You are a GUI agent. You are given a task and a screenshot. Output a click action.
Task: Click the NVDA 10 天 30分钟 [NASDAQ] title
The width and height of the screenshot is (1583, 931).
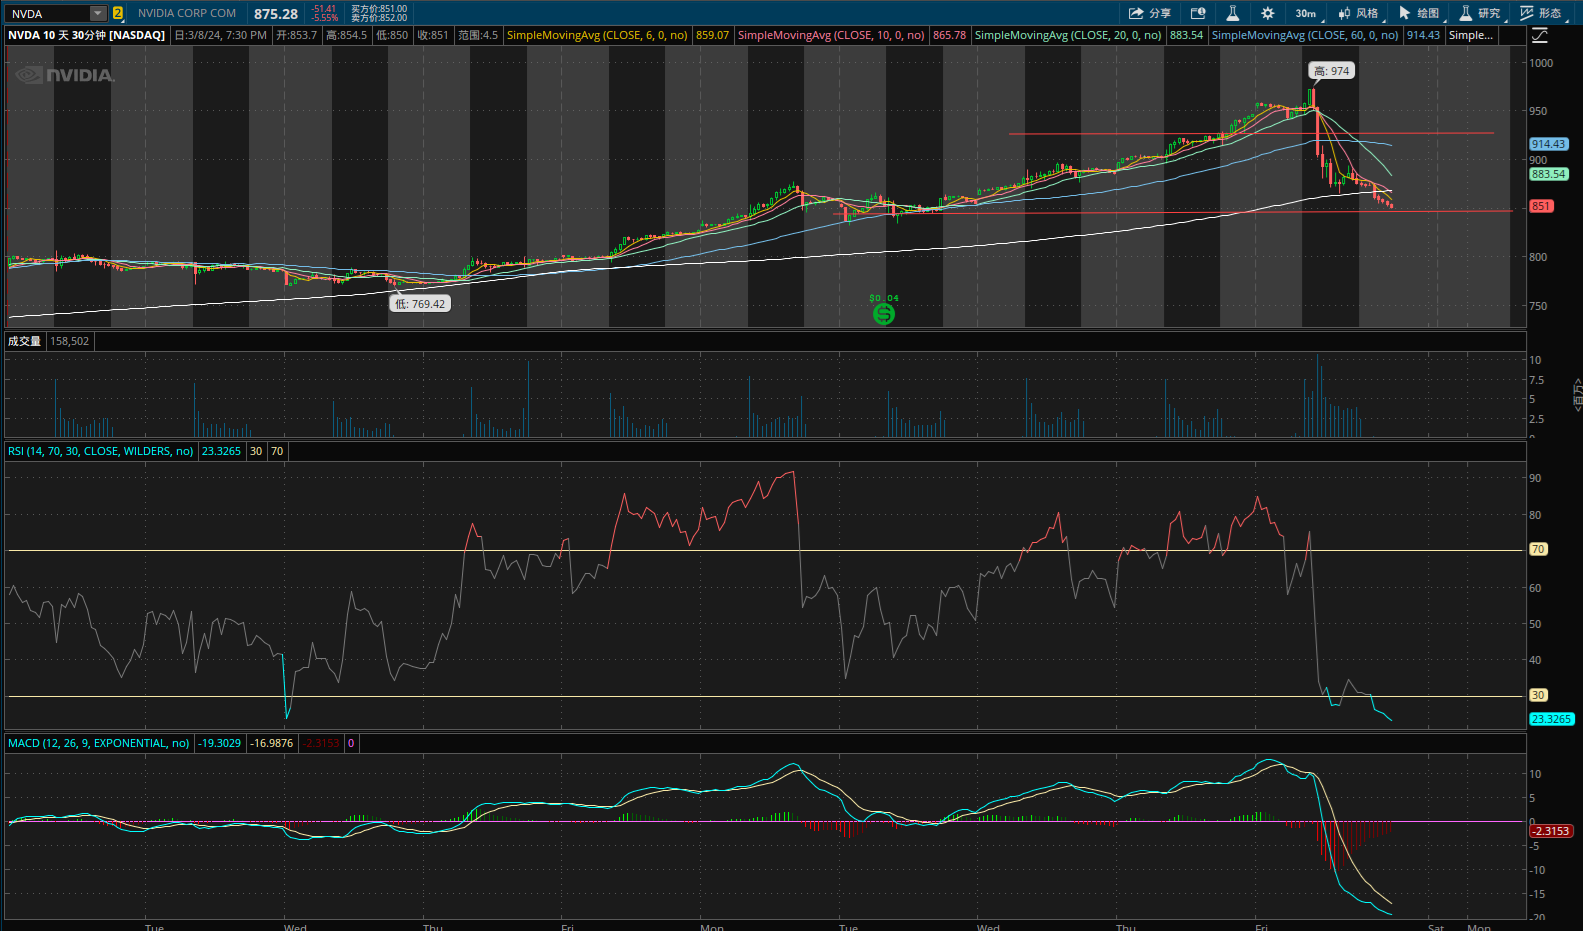click(86, 35)
